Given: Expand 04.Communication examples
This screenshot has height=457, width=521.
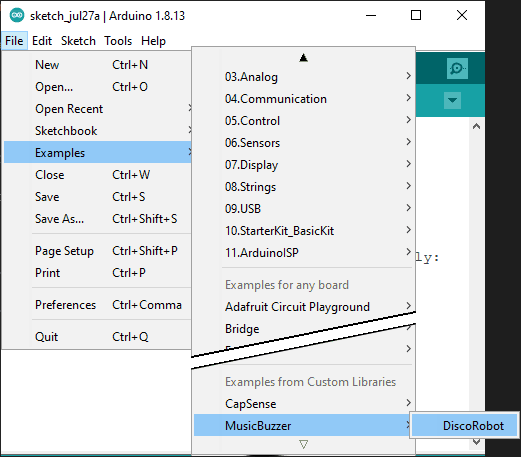Looking at the screenshot, I should (304, 99).
